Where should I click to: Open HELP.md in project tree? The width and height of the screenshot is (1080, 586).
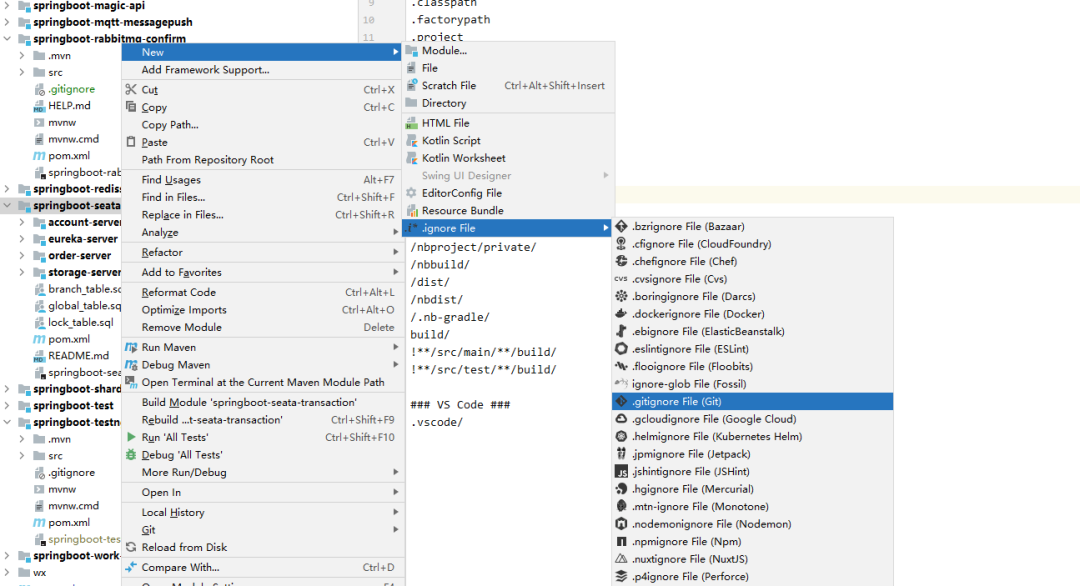click(x=69, y=105)
